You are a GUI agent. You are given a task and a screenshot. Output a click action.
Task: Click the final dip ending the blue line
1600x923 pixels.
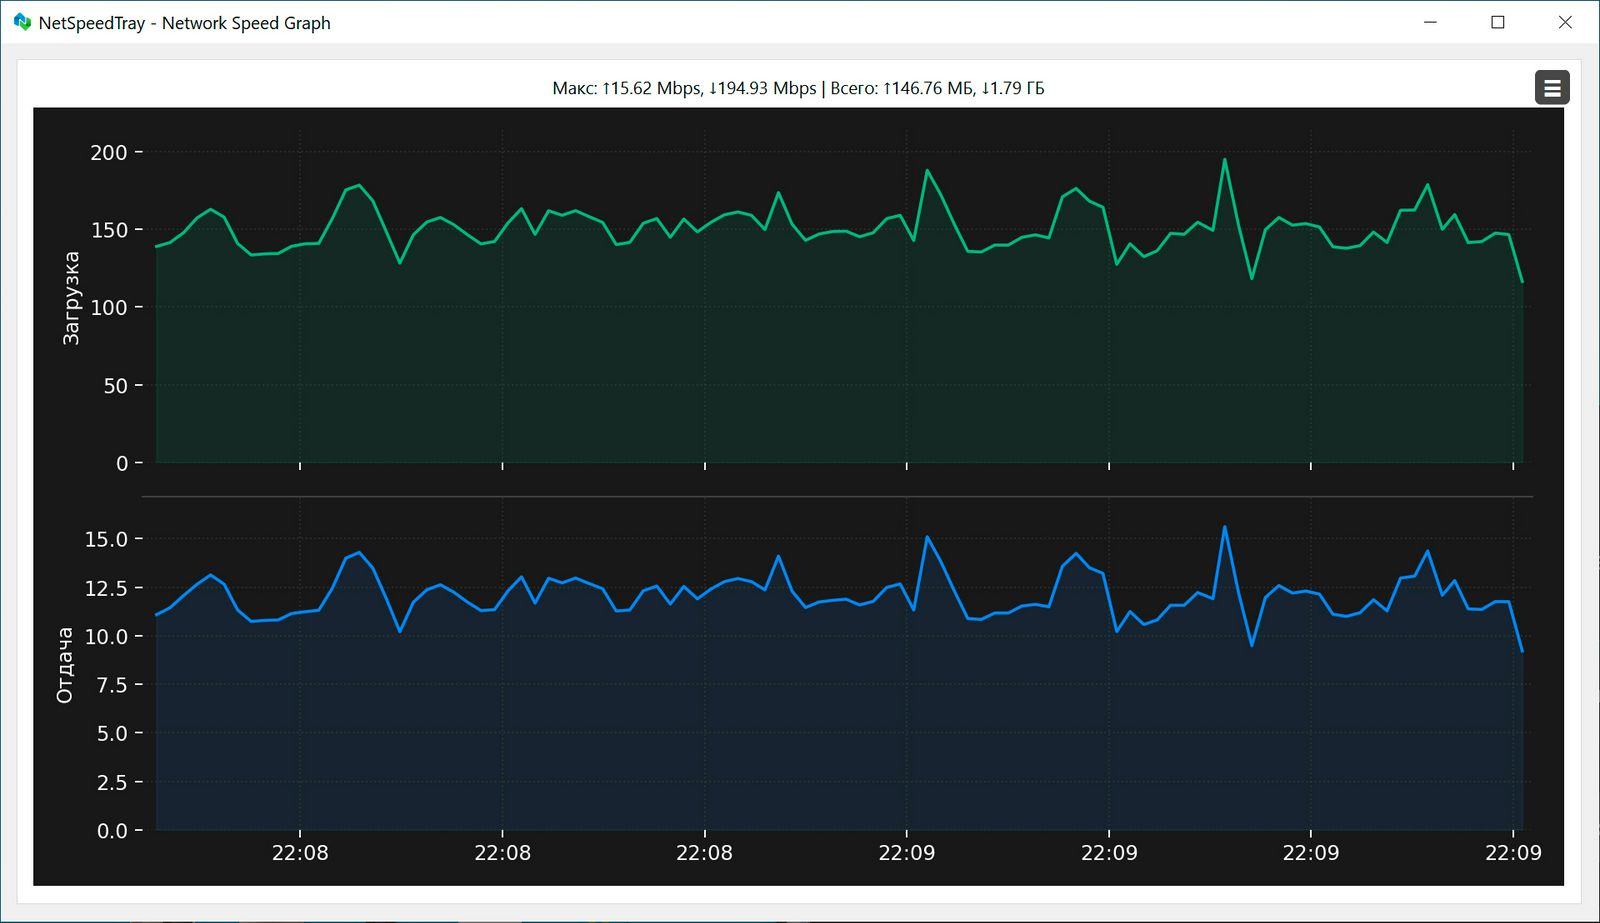point(1522,651)
